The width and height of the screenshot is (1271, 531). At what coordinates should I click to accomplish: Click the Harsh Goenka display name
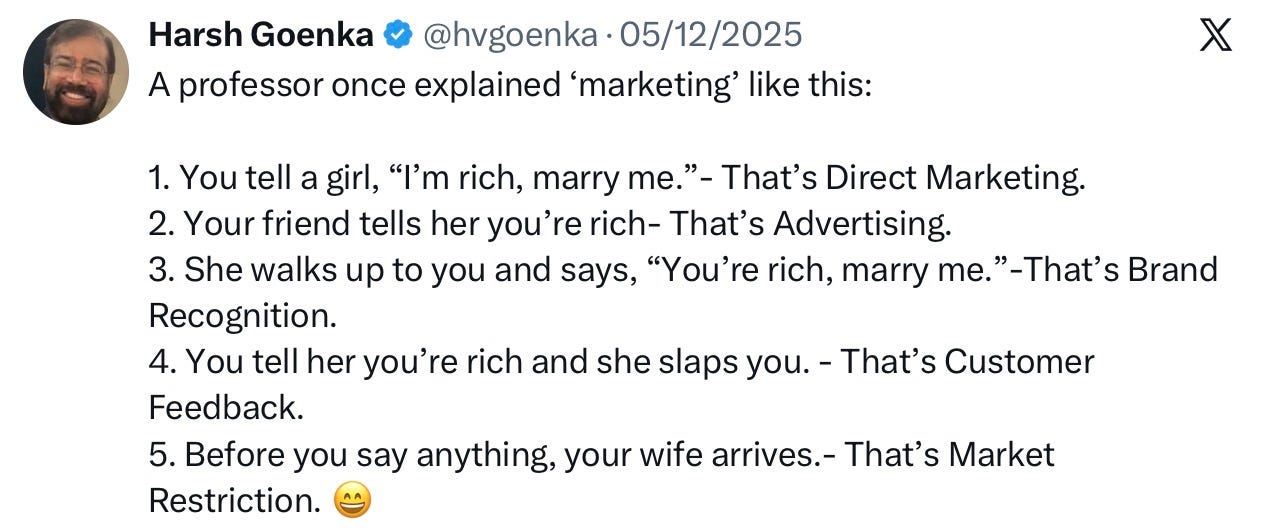(260, 35)
